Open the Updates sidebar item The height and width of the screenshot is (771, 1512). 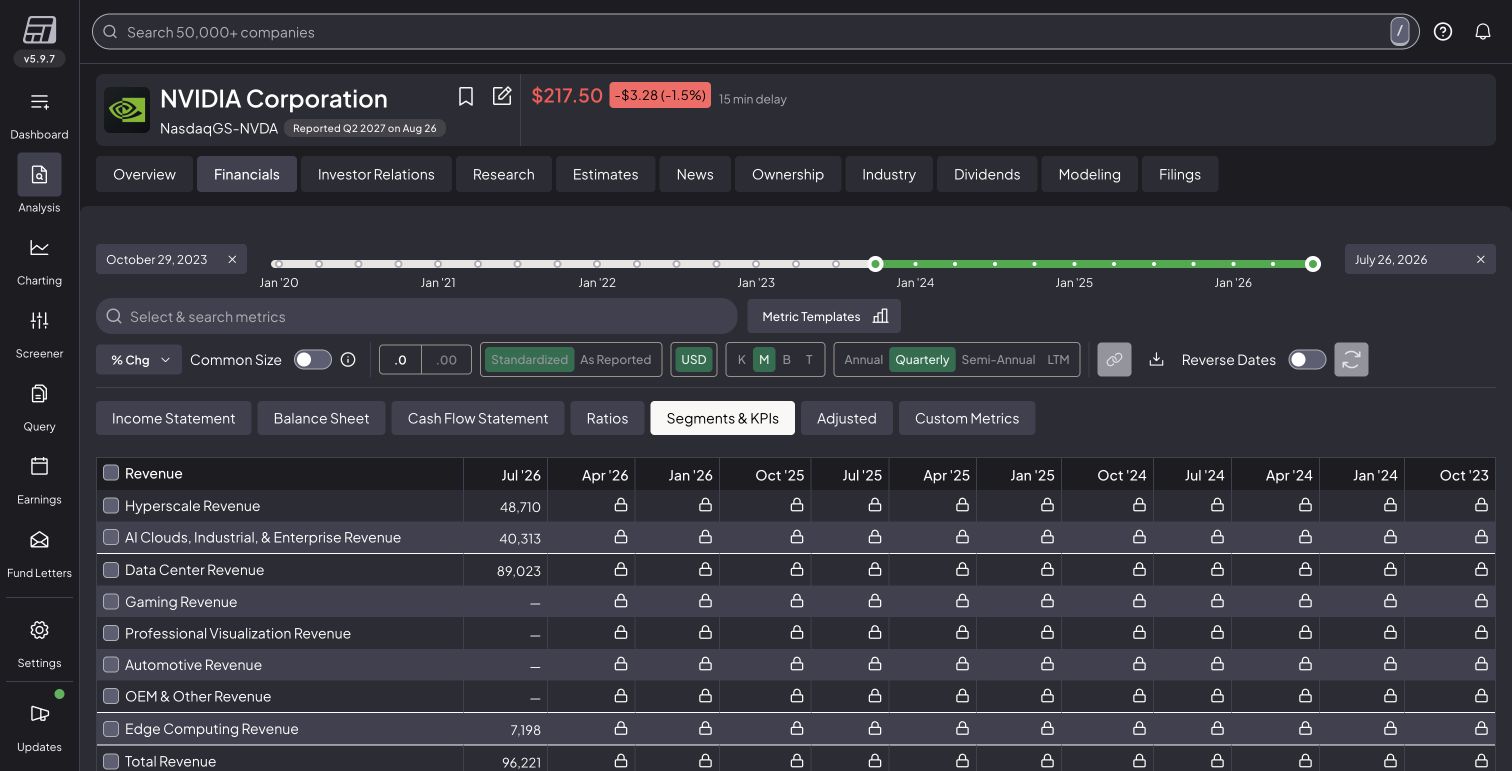pyautogui.click(x=39, y=714)
